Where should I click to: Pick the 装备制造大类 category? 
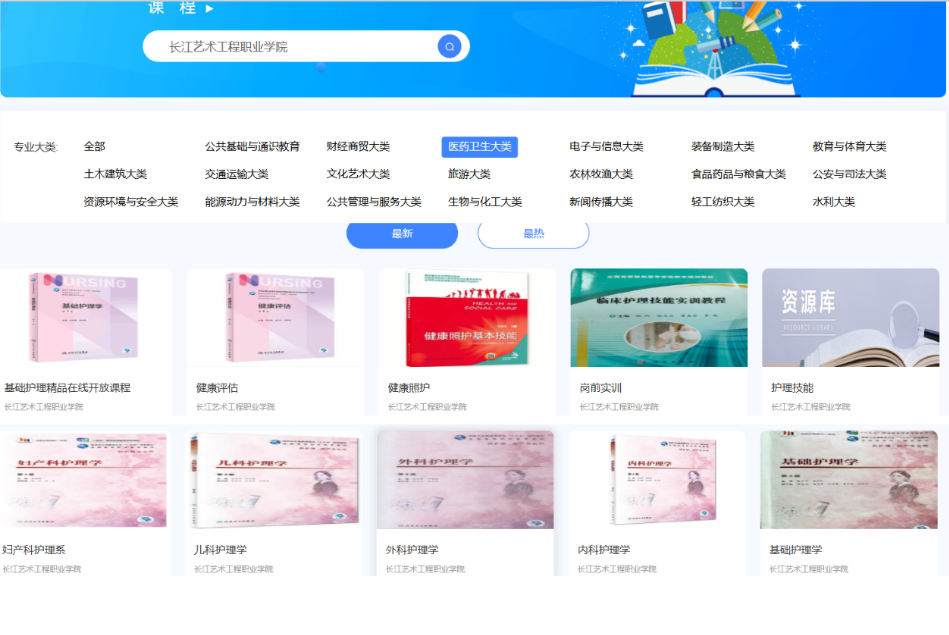point(723,146)
